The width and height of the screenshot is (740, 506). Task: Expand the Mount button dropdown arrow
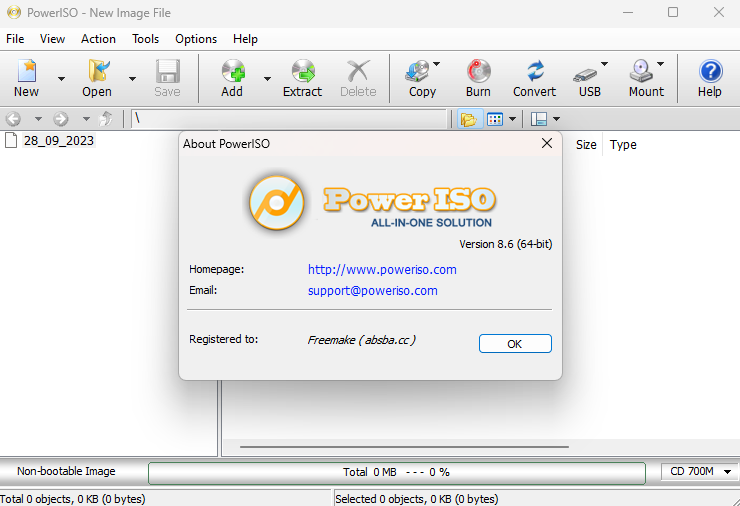(x=660, y=64)
